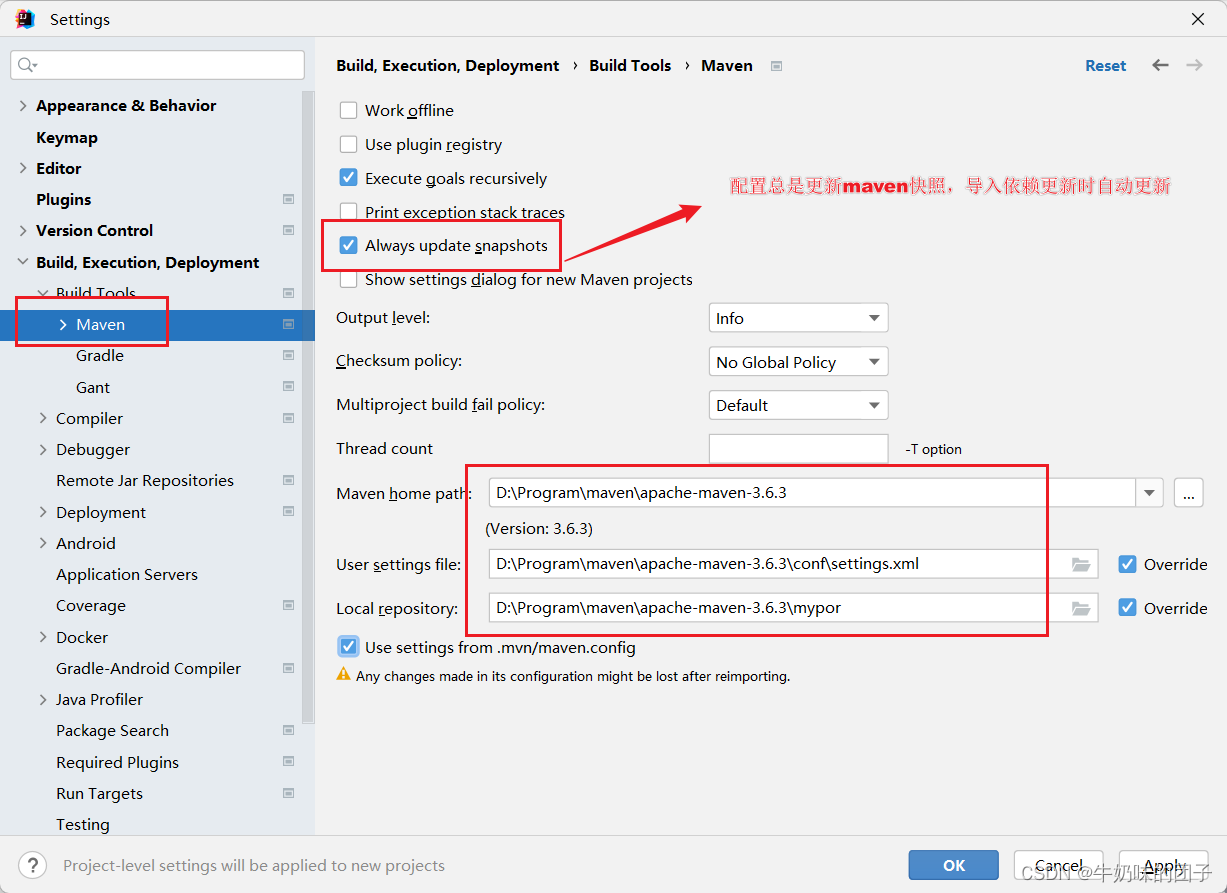Expand Appearance & Behavior section
This screenshot has width=1227, height=893.
(23, 105)
